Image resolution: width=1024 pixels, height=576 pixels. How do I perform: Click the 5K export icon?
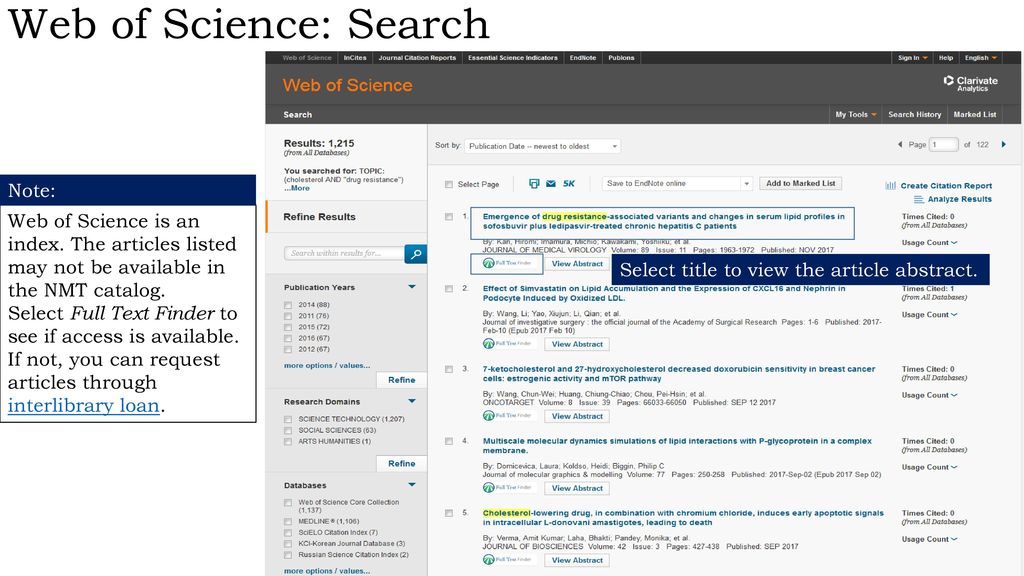coord(569,184)
